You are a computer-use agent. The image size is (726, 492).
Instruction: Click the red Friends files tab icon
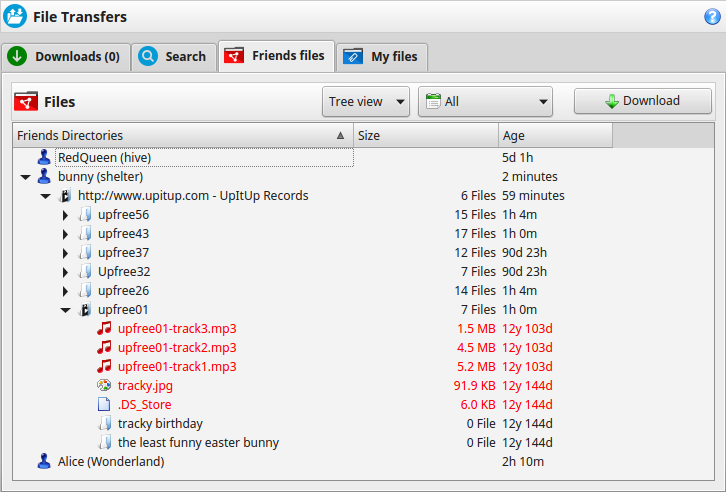[234, 56]
